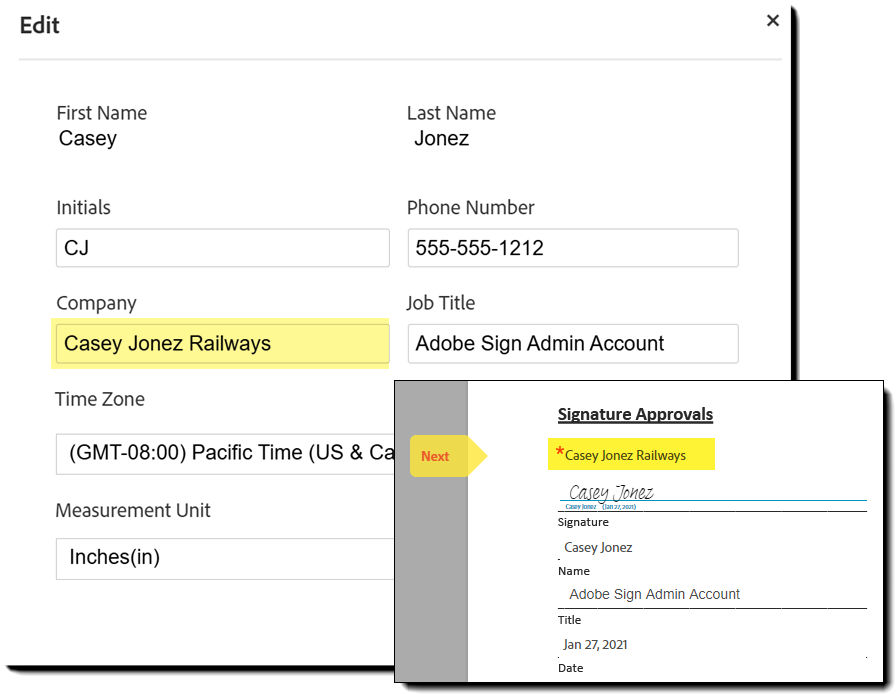Select the Signature Approvals heading

point(634,414)
